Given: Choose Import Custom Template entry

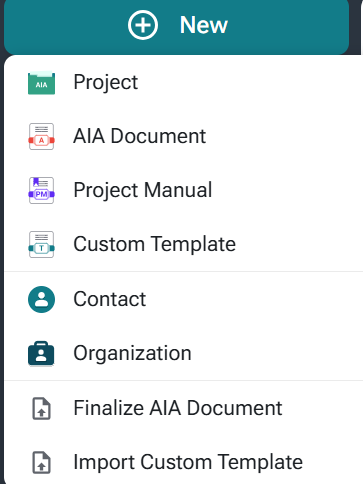Looking at the screenshot, I should 183,462.
